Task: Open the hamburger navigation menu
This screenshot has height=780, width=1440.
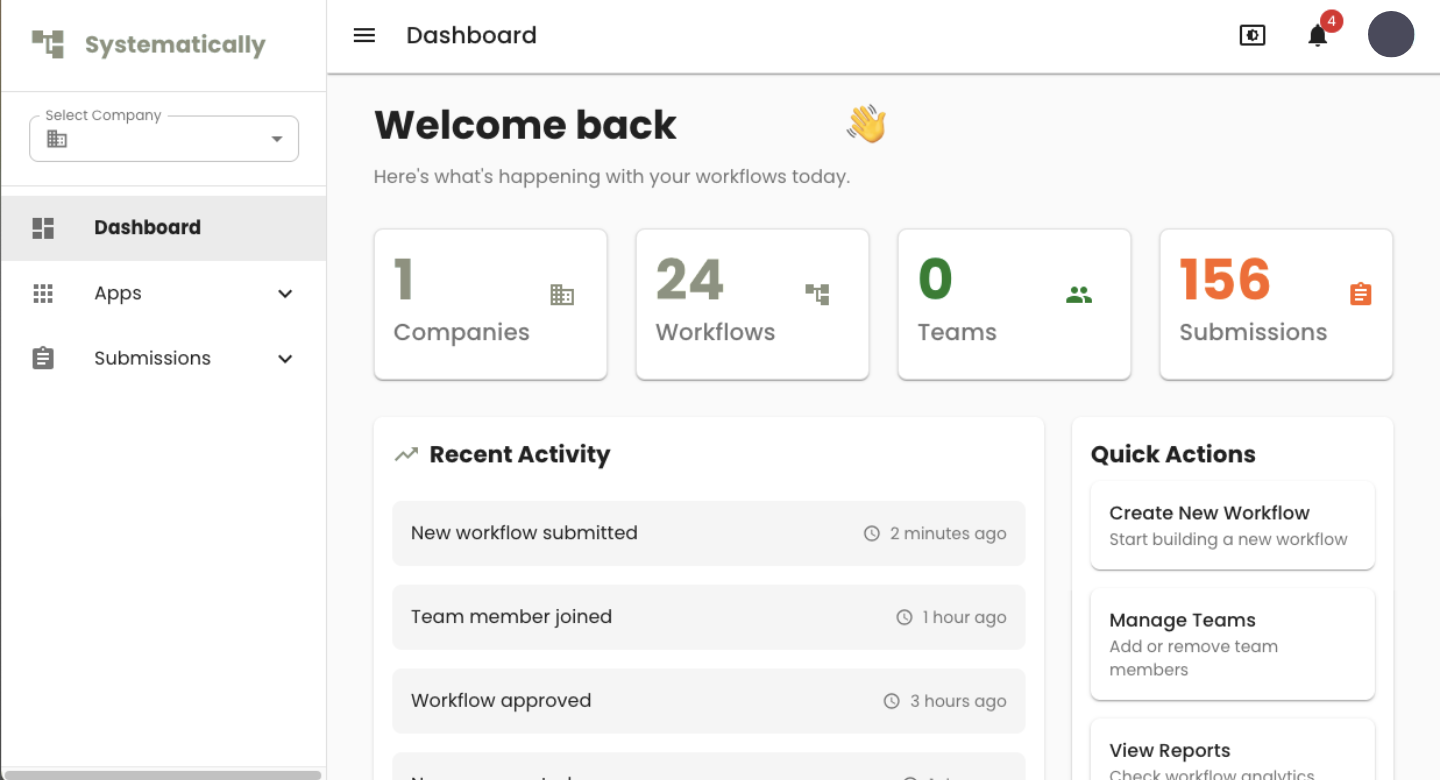Action: click(364, 35)
